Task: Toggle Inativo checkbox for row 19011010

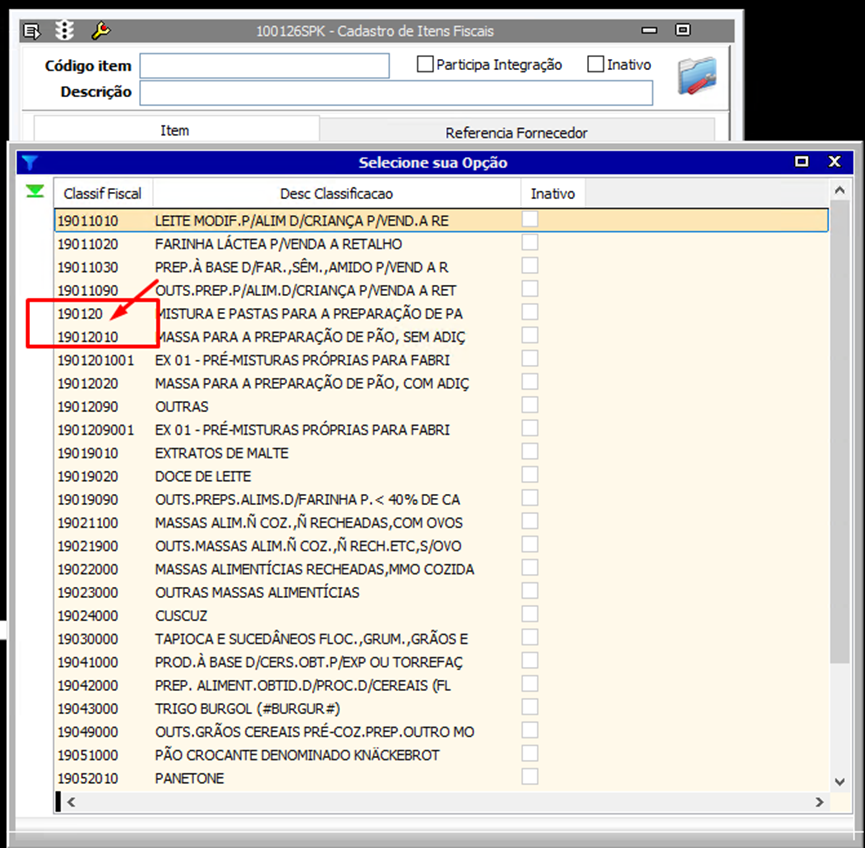Action: click(530, 220)
